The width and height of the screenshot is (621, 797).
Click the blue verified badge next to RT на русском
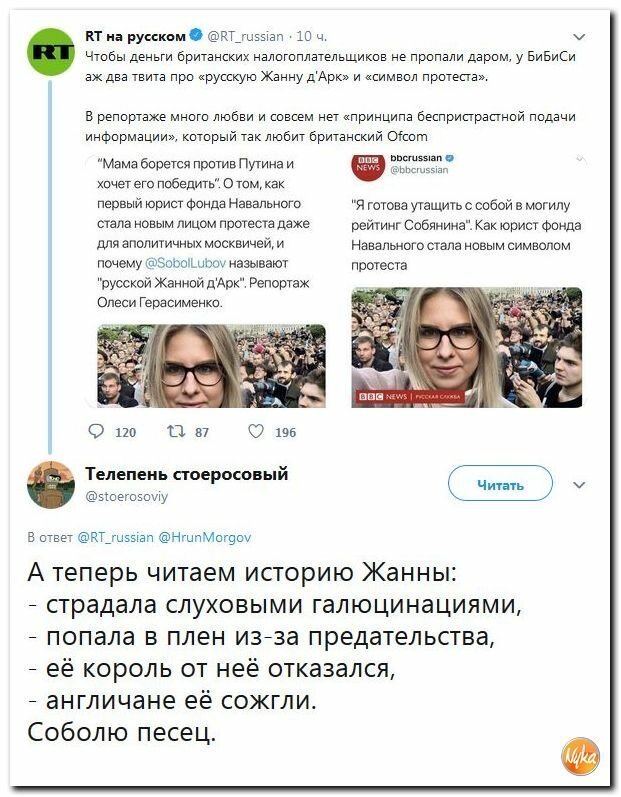point(196,36)
